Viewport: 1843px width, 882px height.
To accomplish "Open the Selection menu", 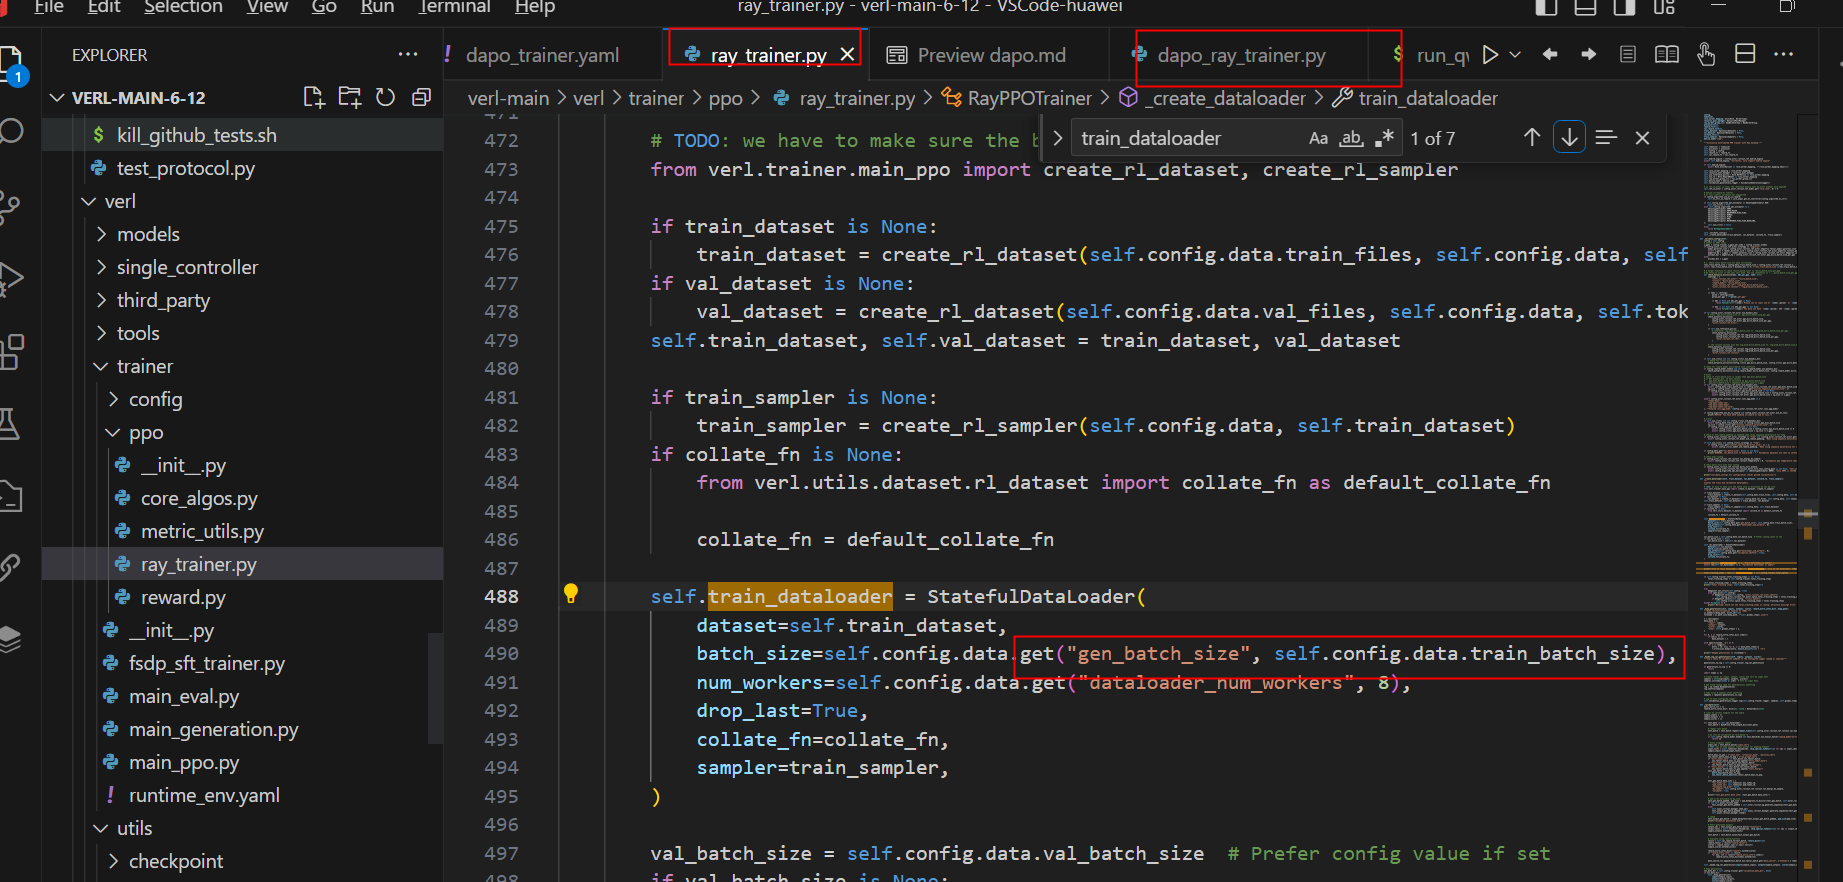I will [183, 7].
